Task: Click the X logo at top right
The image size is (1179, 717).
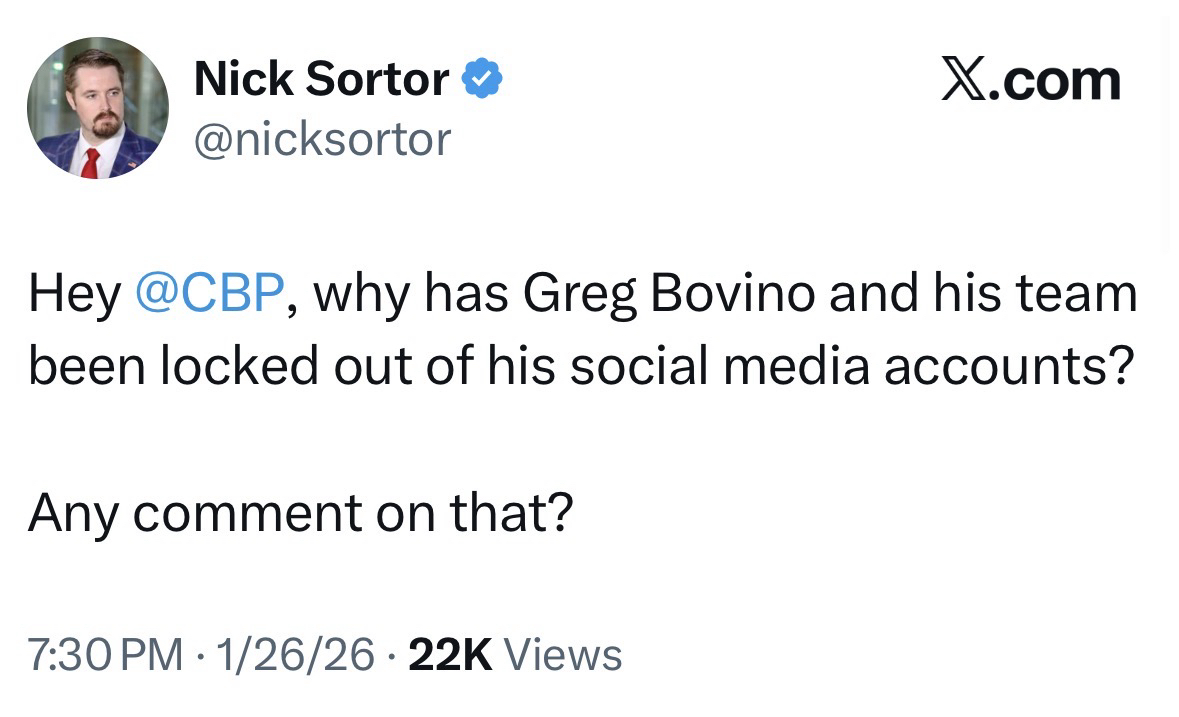Action: pos(962,80)
